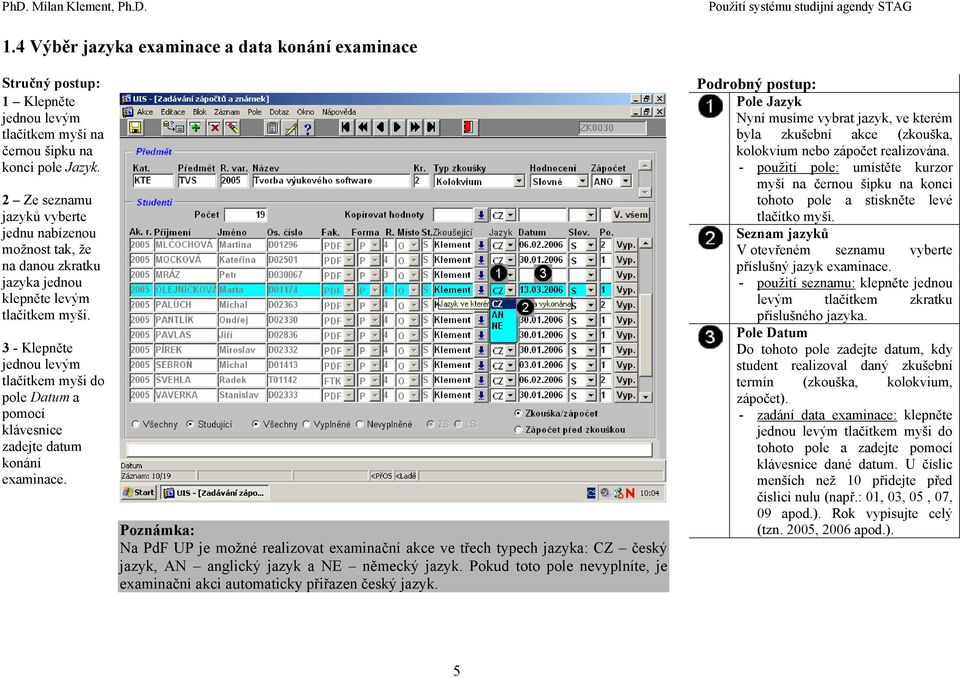Select the Zkouška/zápočet radio button
Viewport: 960px width, 678px height.
pyautogui.click(x=519, y=413)
